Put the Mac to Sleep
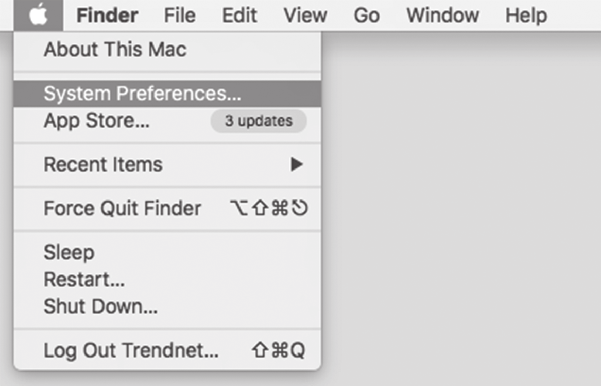This screenshot has height=386, width=601. [167, 253]
